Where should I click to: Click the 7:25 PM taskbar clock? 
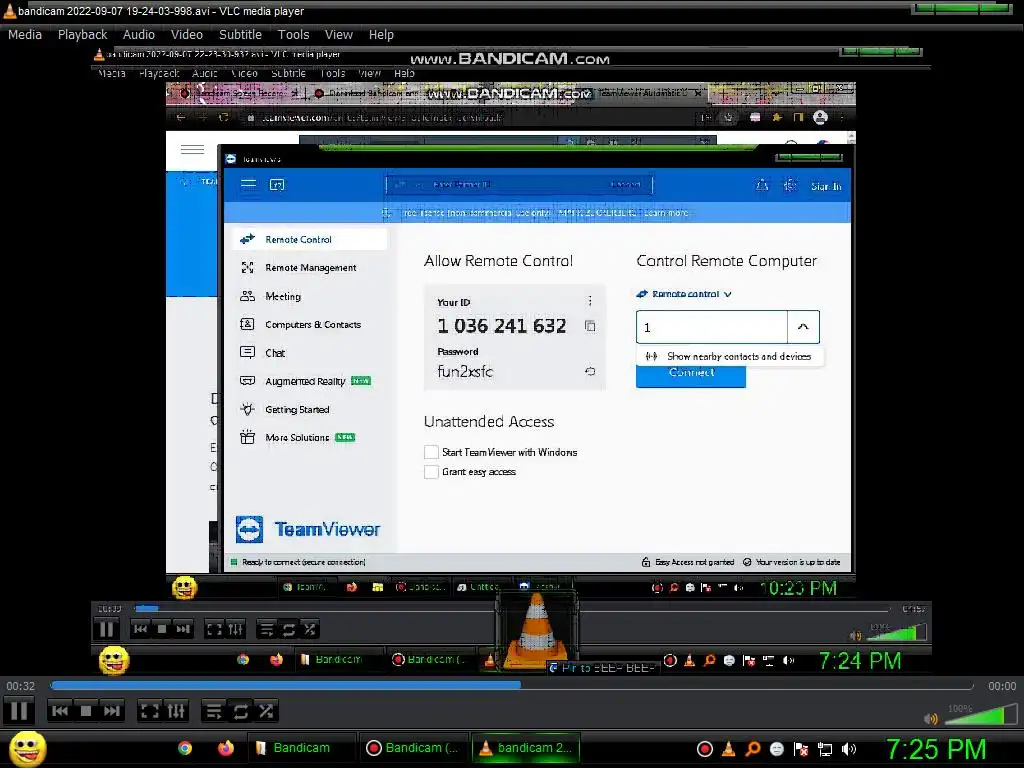coord(936,749)
